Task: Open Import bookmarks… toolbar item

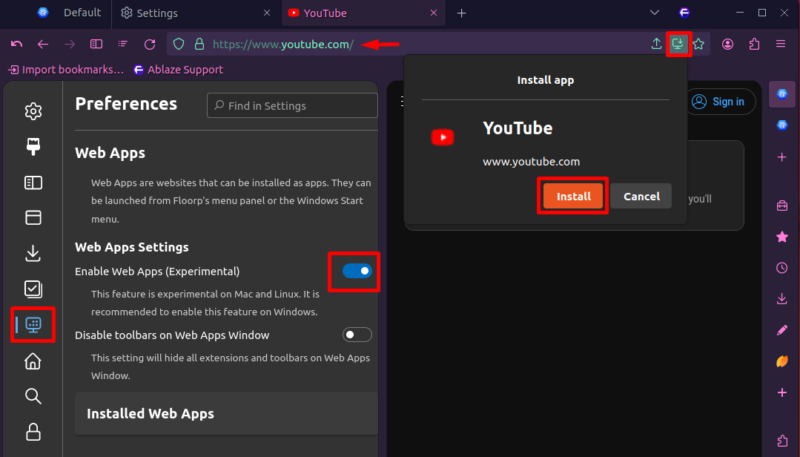Action: (x=66, y=70)
